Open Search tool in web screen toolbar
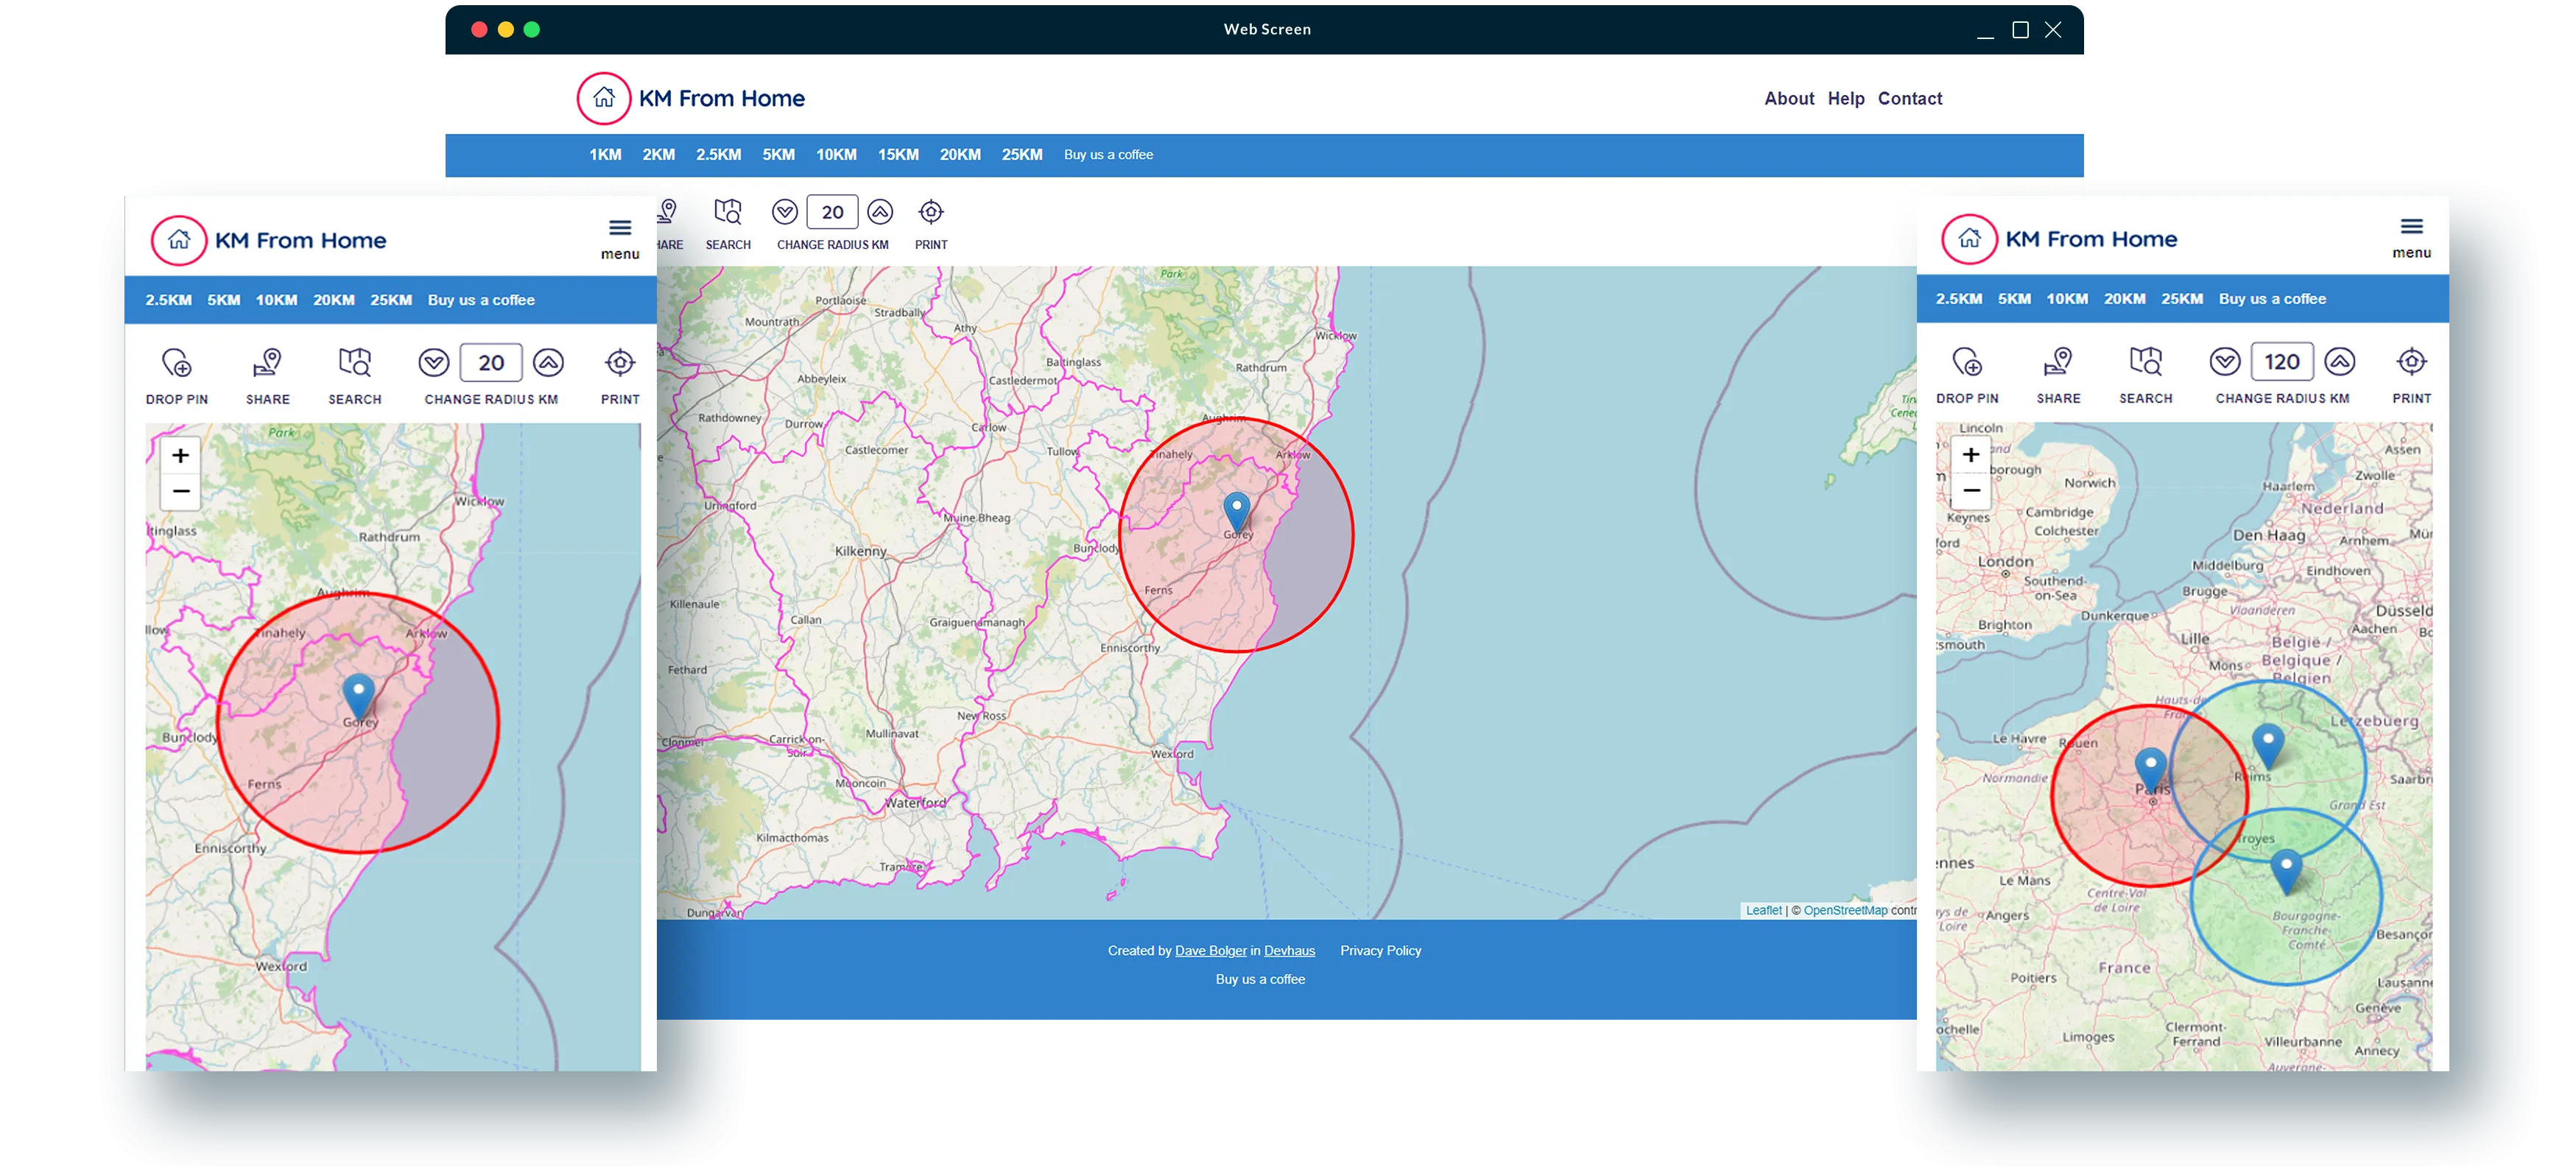The height and width of the screenshot is (1167, 2576). (x=728, y=212)
